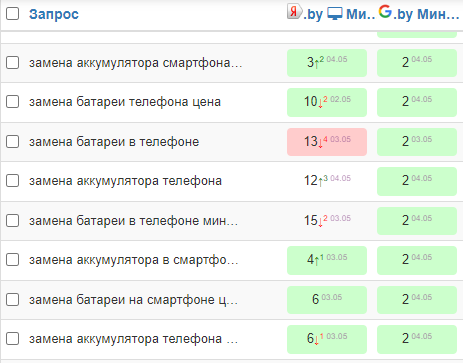Click Yandex position 12 with up arrow
Image resolution: width=463 pixels, height=363 pixels.
coord(327,181)
